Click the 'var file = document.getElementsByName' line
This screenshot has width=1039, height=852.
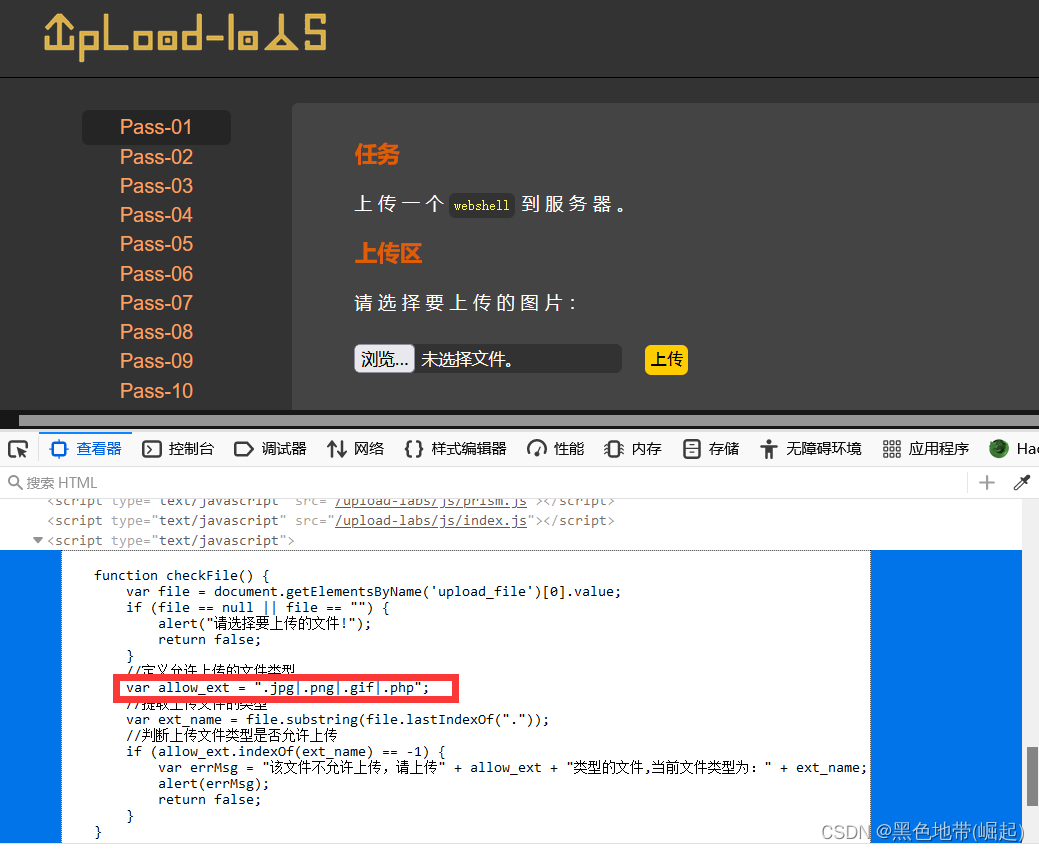point(373,591)
